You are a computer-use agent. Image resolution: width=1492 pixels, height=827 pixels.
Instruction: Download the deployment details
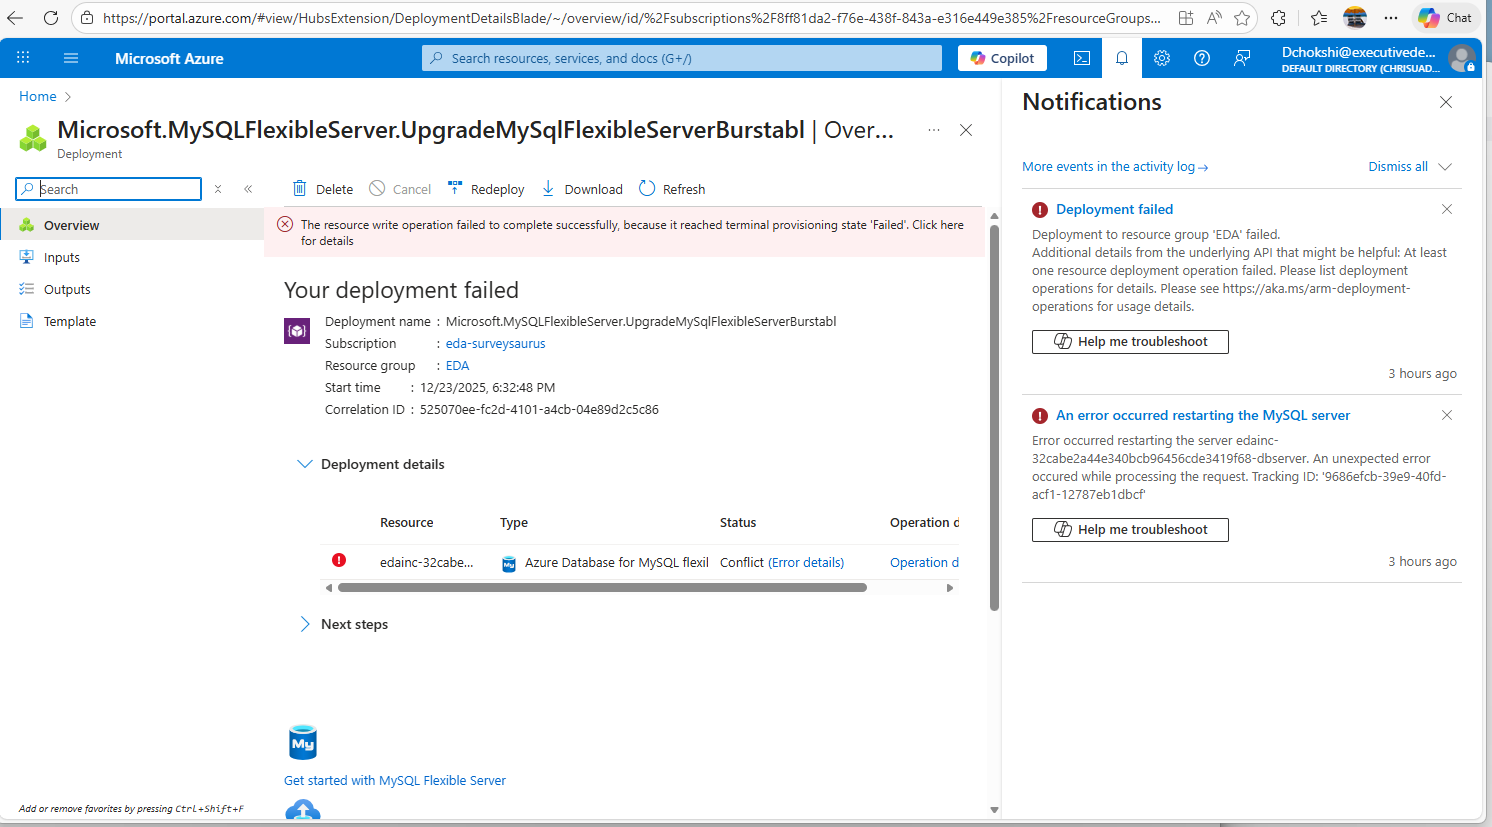[x=582, y=189]
